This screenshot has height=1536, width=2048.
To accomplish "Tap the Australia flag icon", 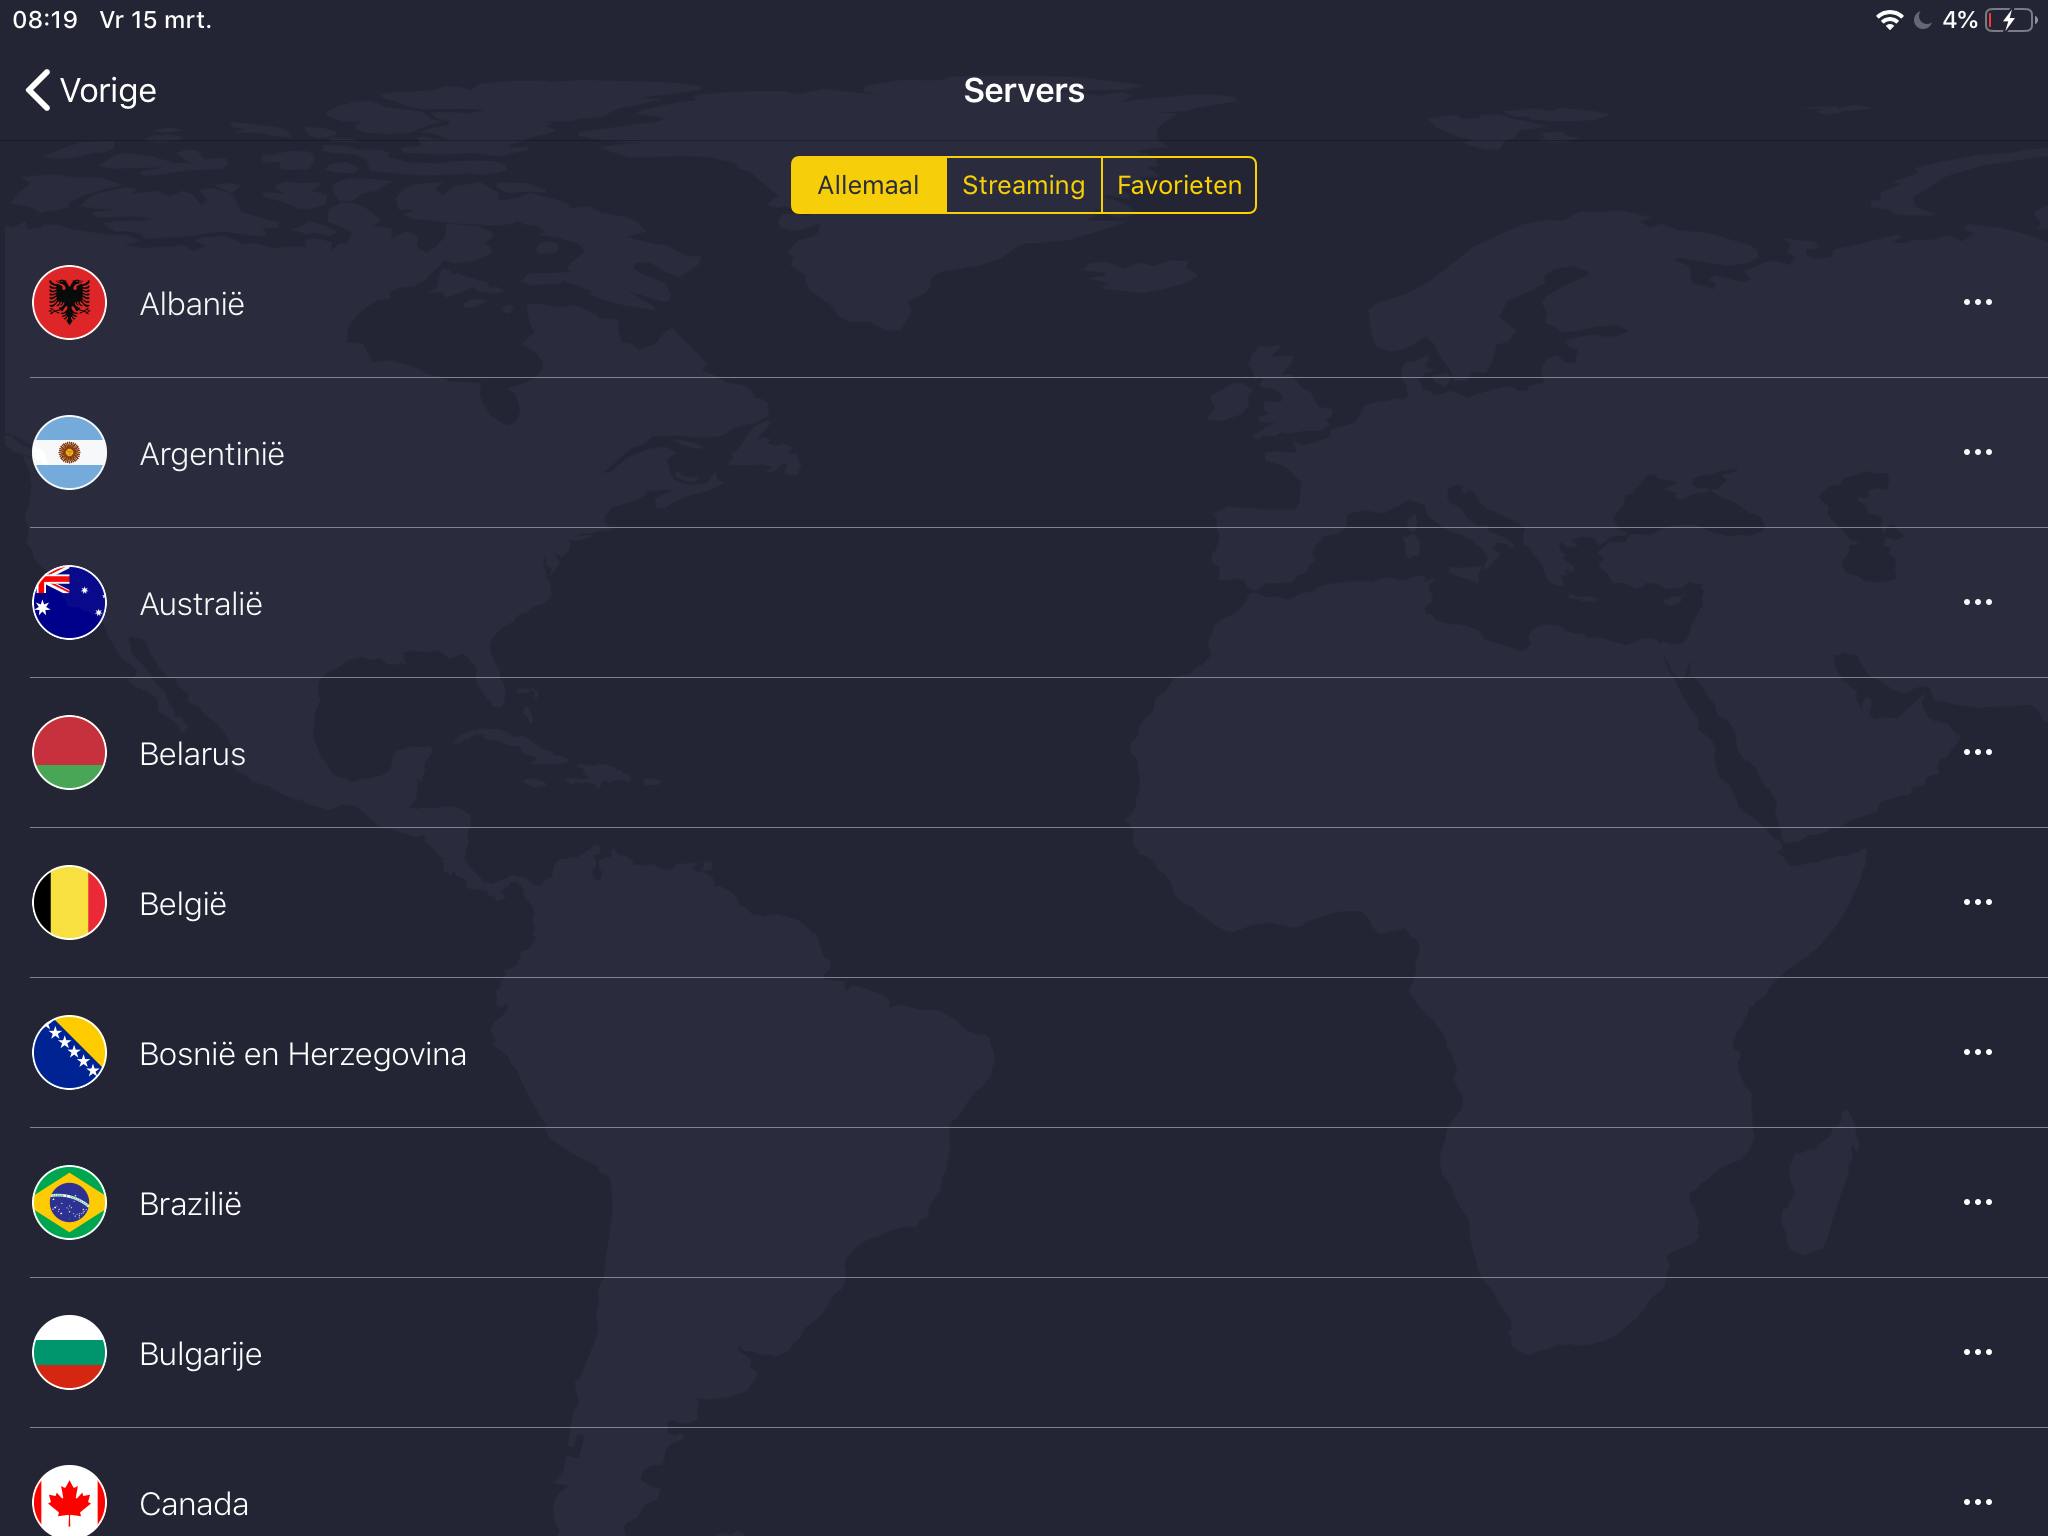I will (69, 602).
